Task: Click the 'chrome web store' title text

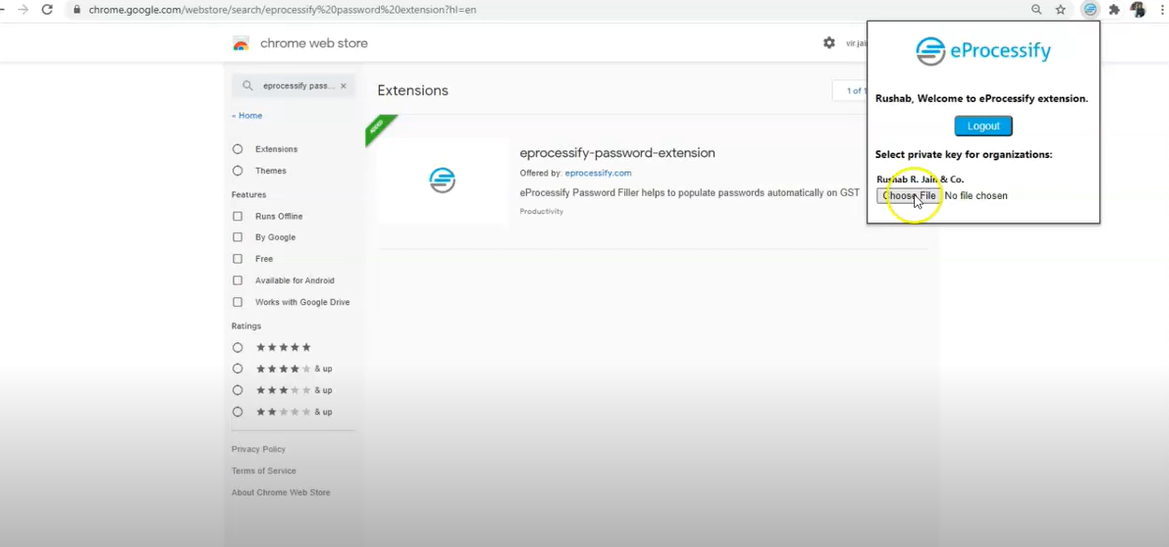Action: click(314, 43)
